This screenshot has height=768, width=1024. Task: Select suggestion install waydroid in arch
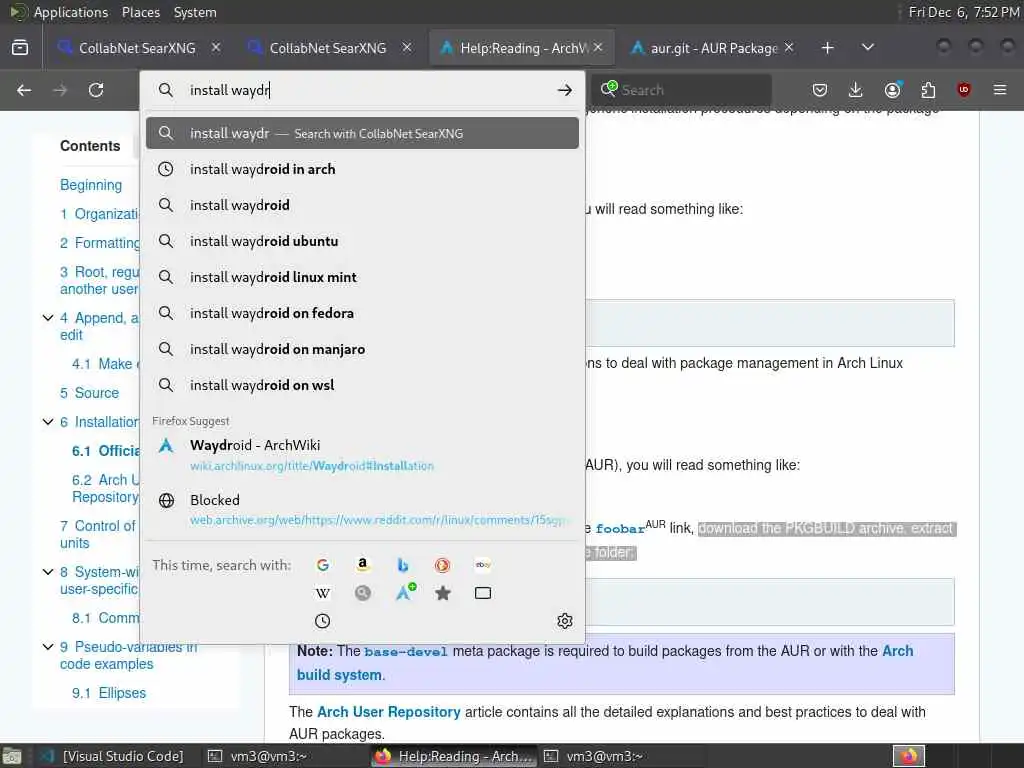(362, 169)
